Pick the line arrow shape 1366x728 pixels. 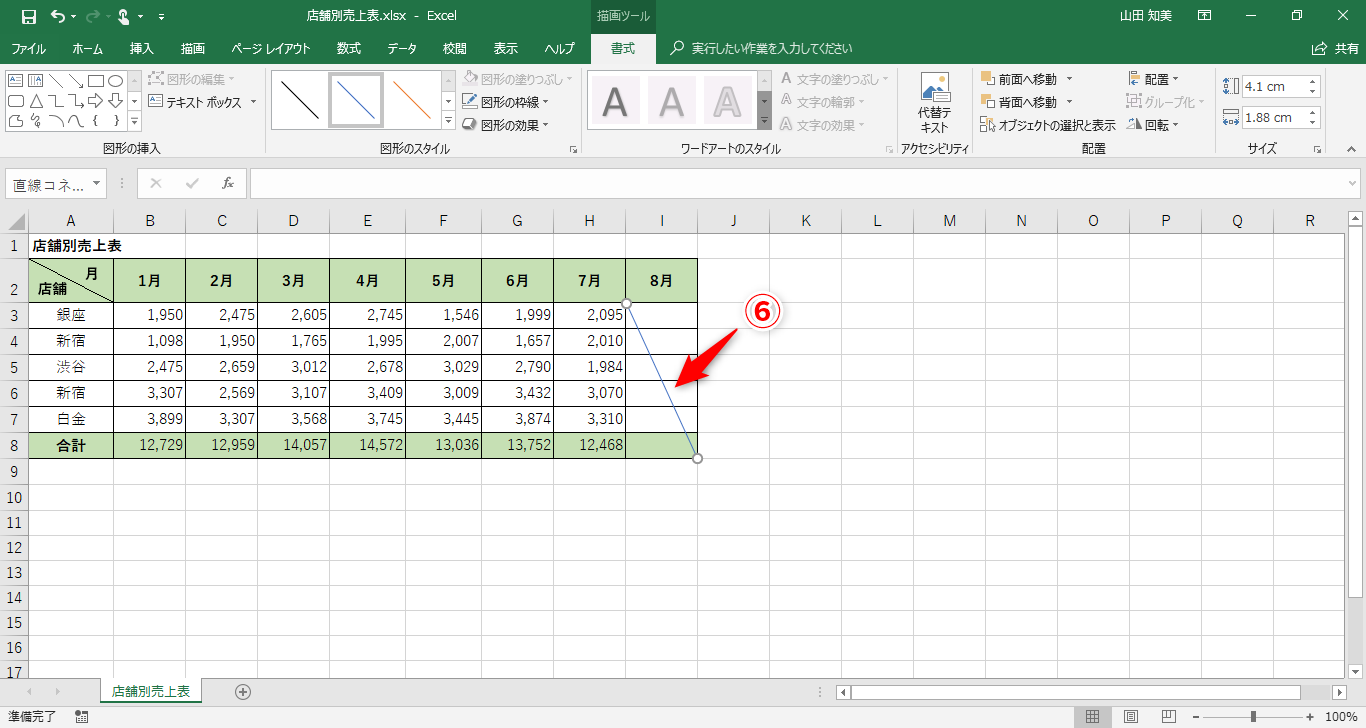[76, 80]
